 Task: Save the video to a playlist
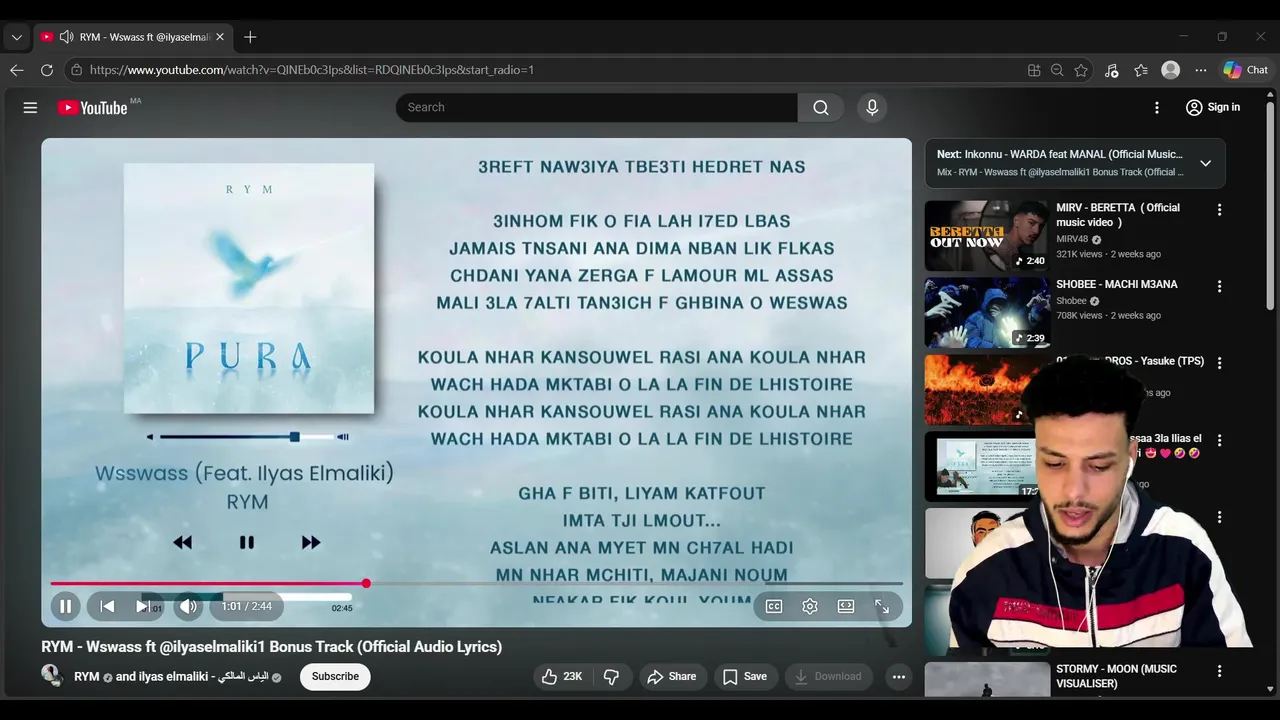point(745,677)
